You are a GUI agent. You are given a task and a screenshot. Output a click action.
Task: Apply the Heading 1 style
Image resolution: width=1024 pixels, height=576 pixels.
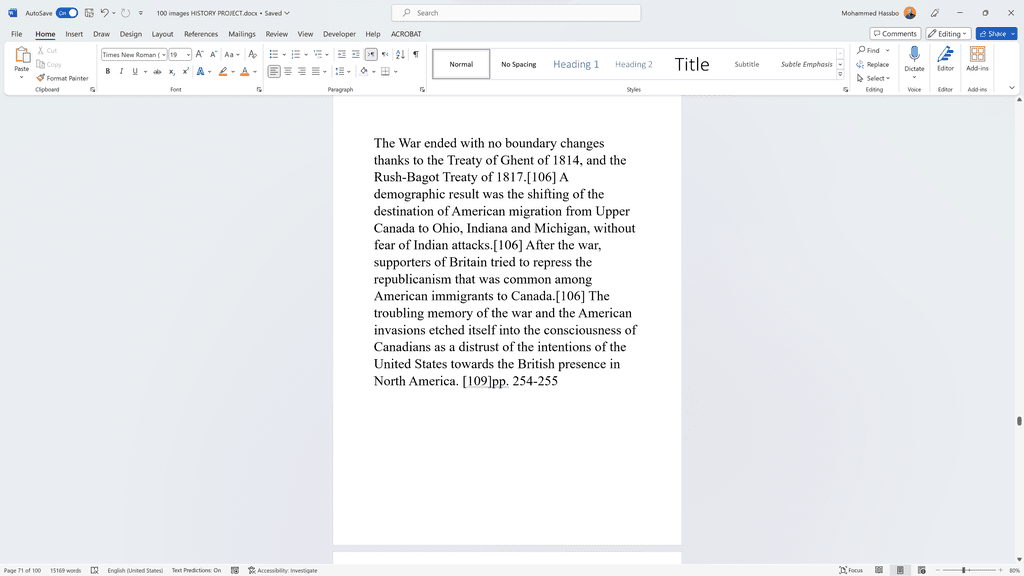576,64
